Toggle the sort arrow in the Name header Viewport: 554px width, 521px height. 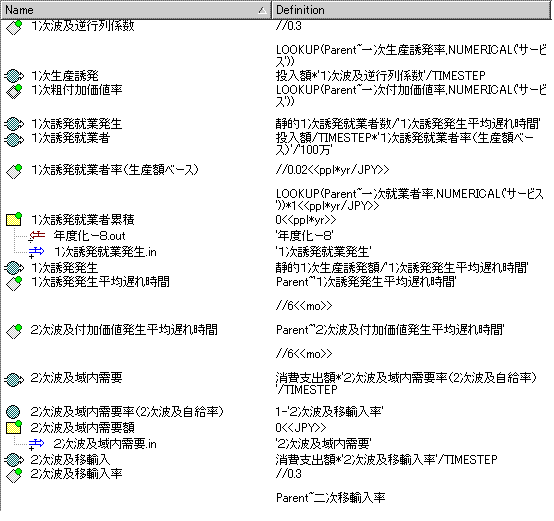[262, 10]
